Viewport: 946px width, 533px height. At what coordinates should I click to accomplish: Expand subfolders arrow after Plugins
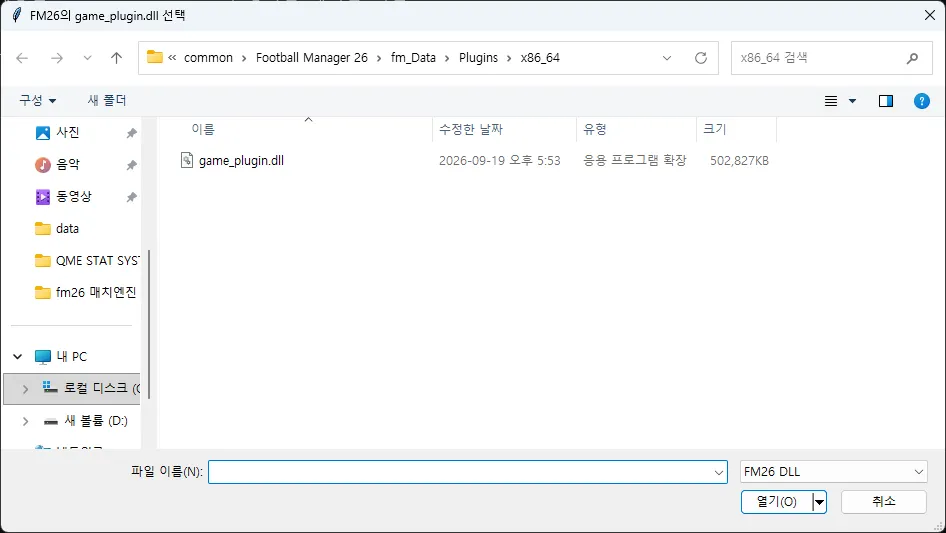pyautogui.click(x=509, y=59)
